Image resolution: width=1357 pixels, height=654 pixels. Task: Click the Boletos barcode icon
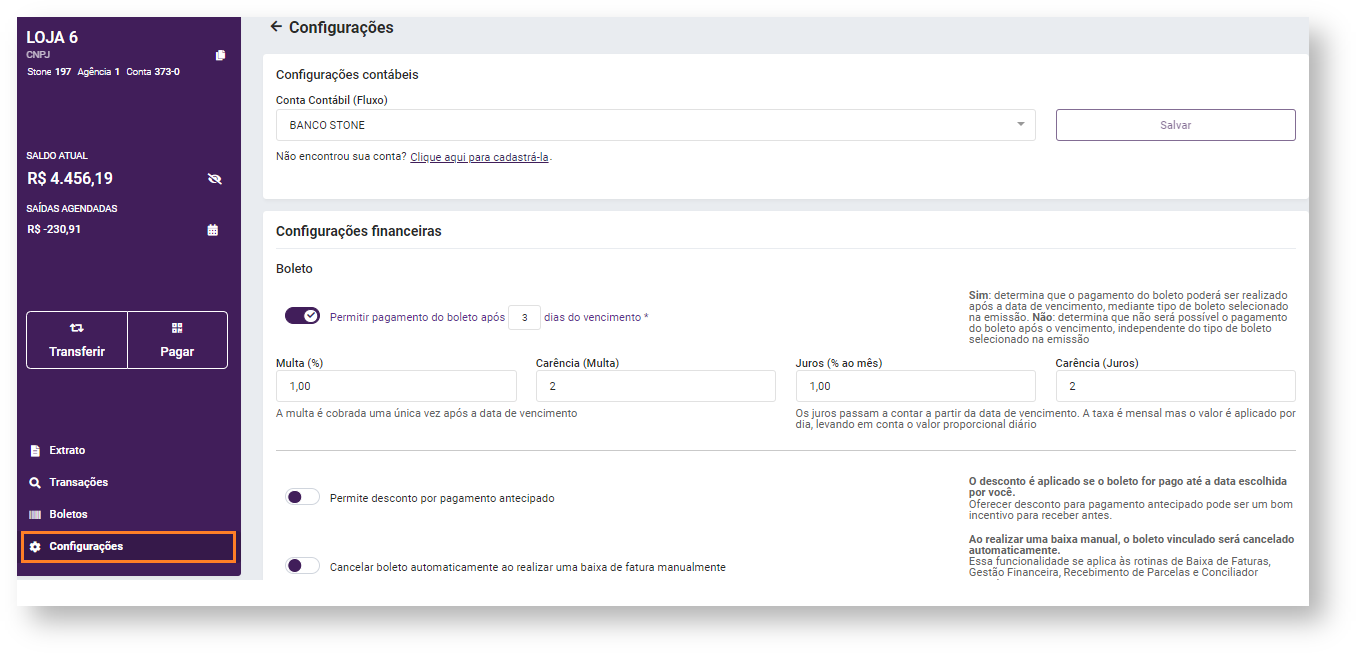pyautogui.click(x=35, y=514)
